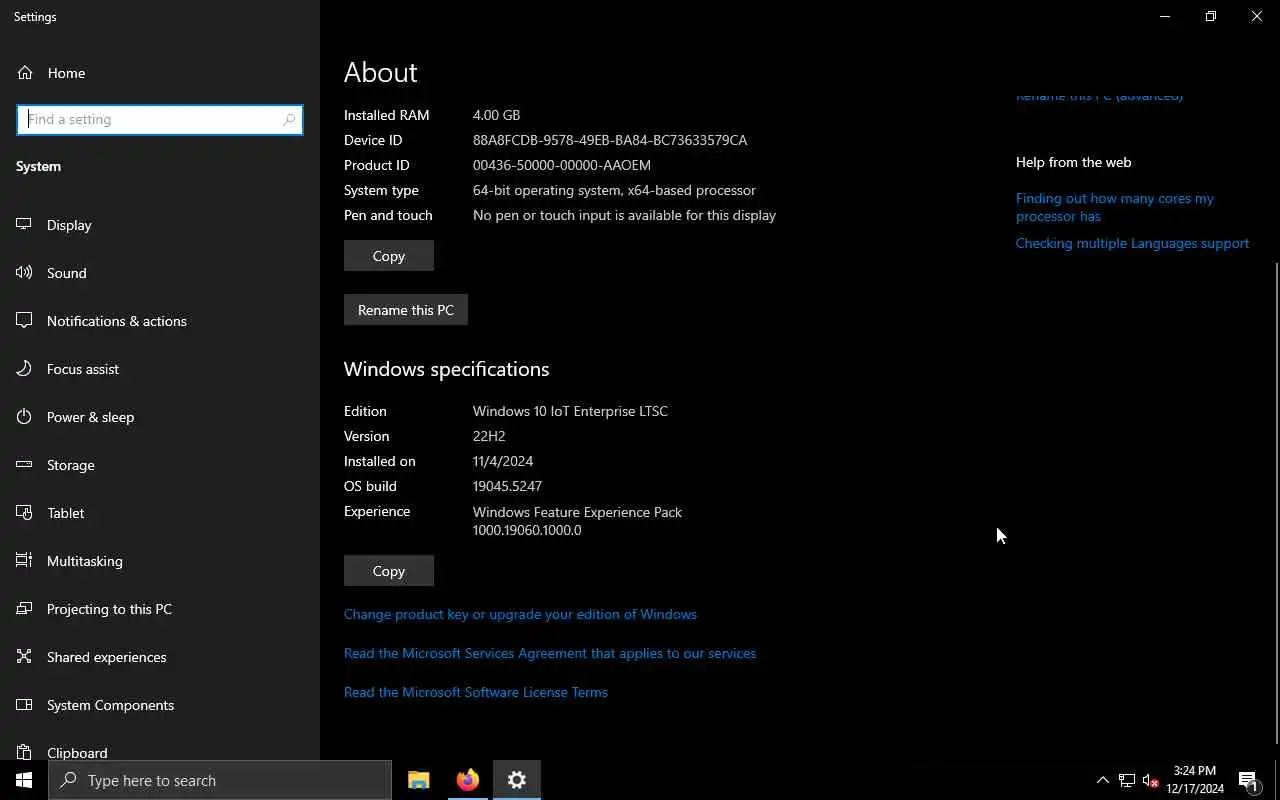Click the taskbar clock showing 3:24 PM
Viewport: 1280px width, 800px height.
pyautogui.click(x=1195, y=780)
